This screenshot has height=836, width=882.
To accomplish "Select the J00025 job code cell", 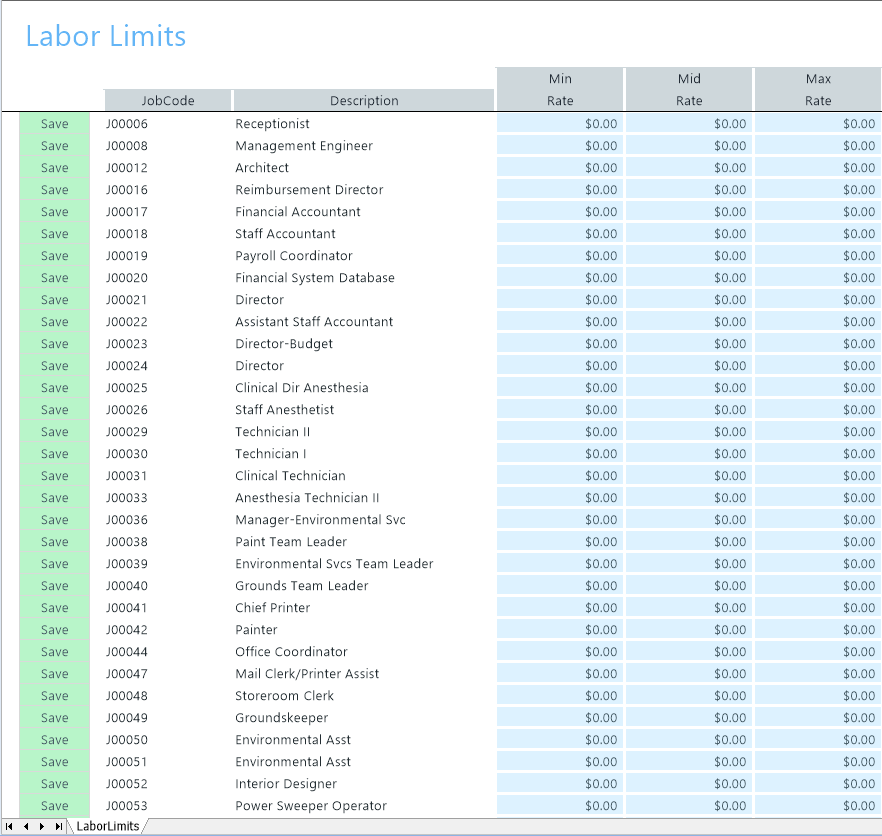I will pyautogui.click(x=127, y=388).
